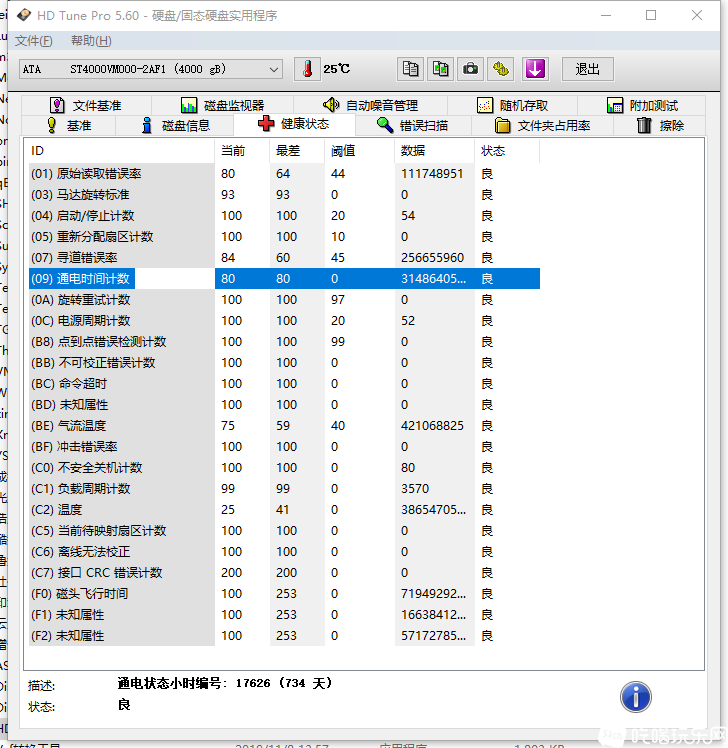
Task: Click the 最差 column header
Action: (x=297, y=151)
